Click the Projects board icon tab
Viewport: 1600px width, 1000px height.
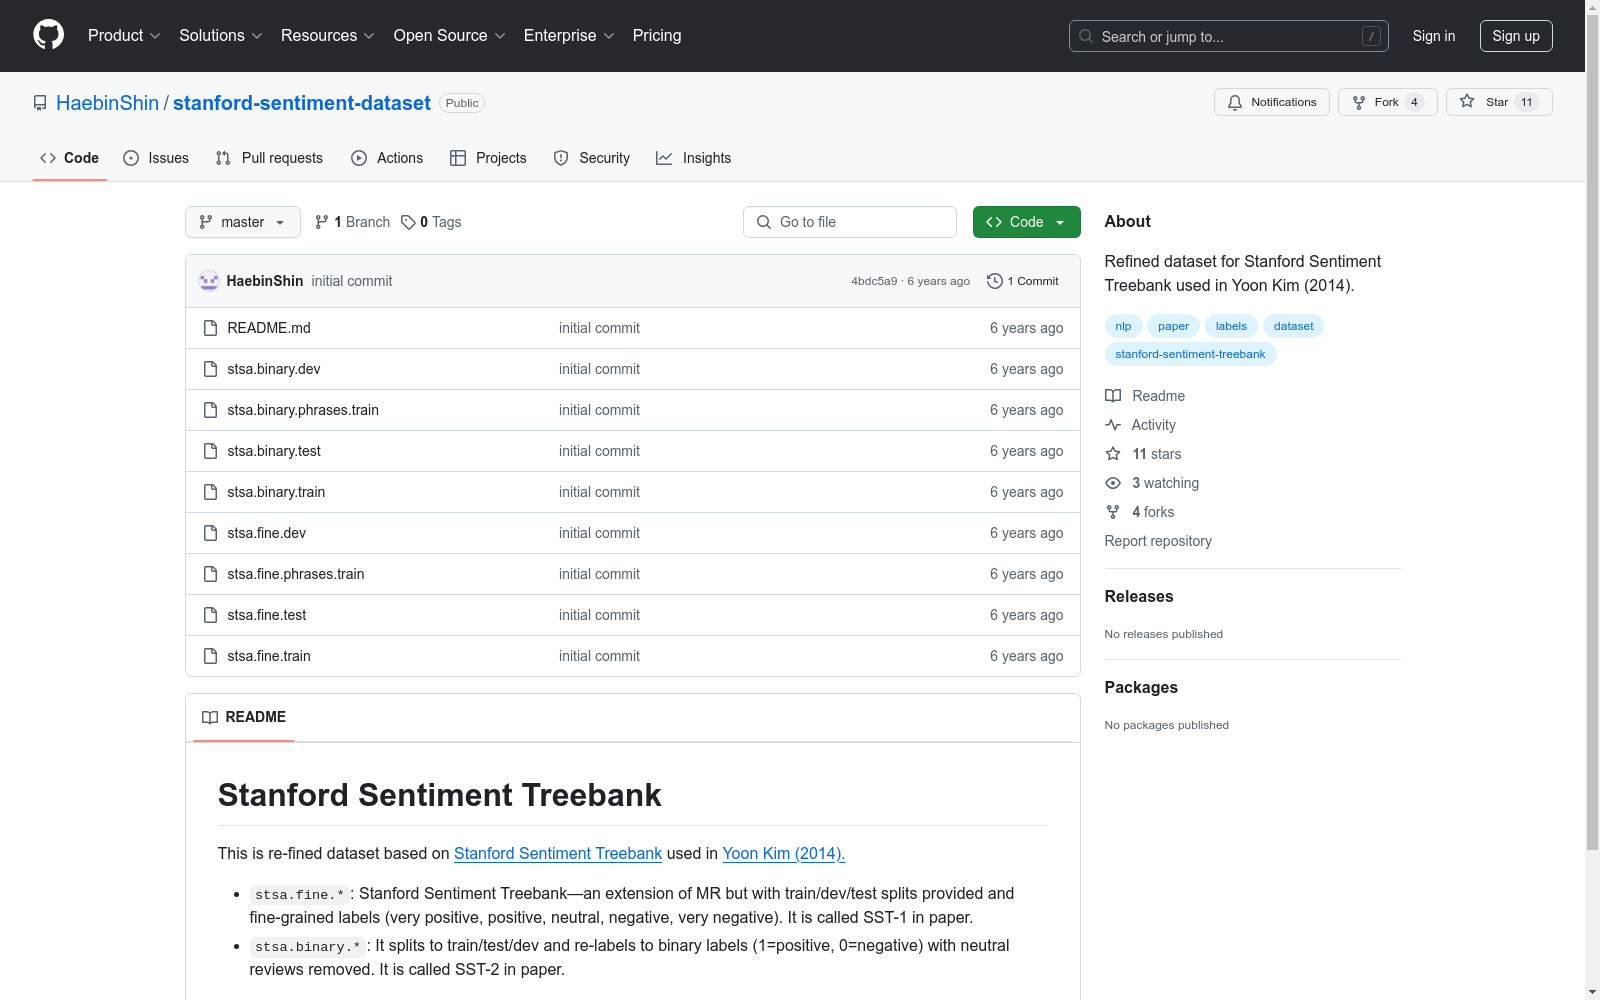pos(457,158)
